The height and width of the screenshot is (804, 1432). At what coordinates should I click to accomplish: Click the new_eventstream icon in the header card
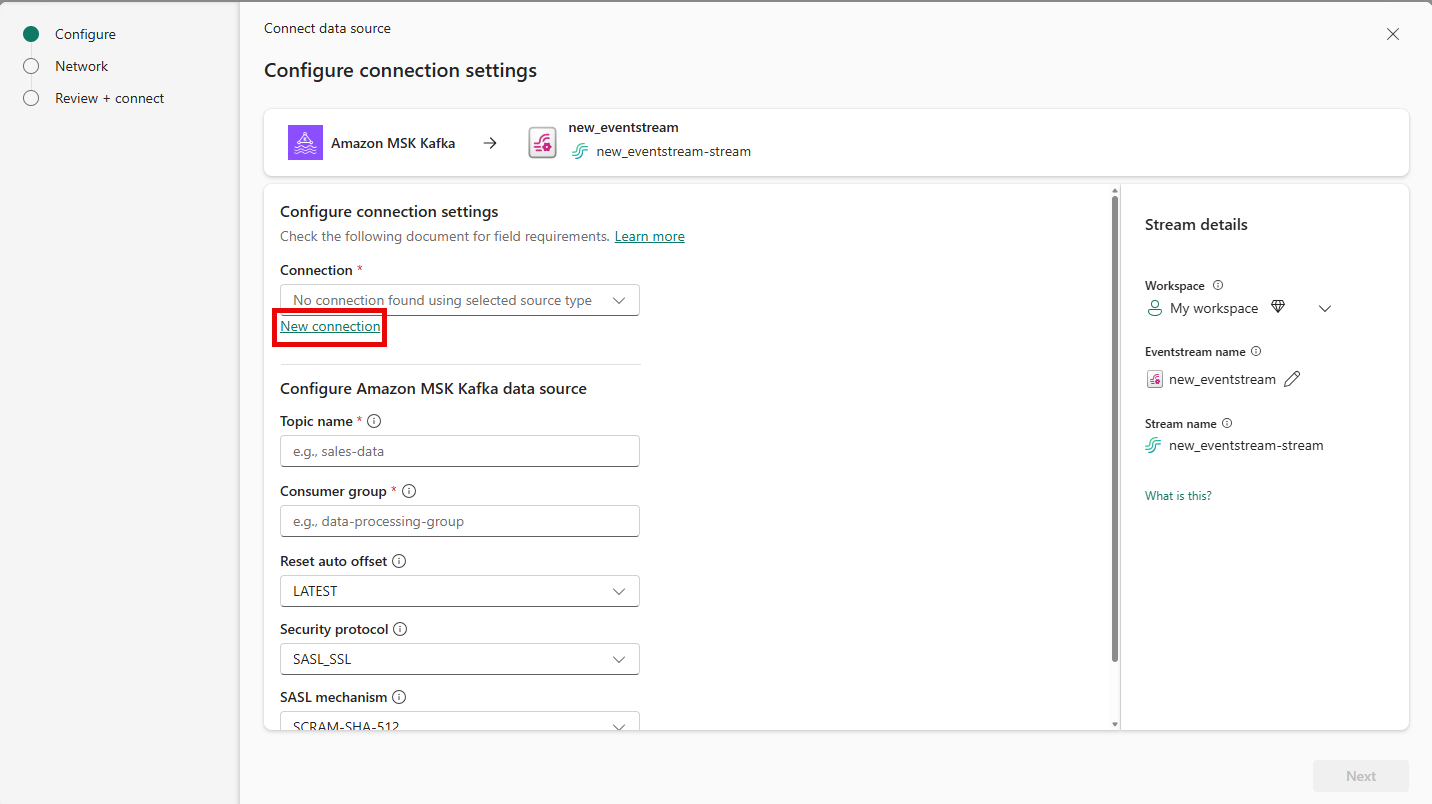point(543,143)
